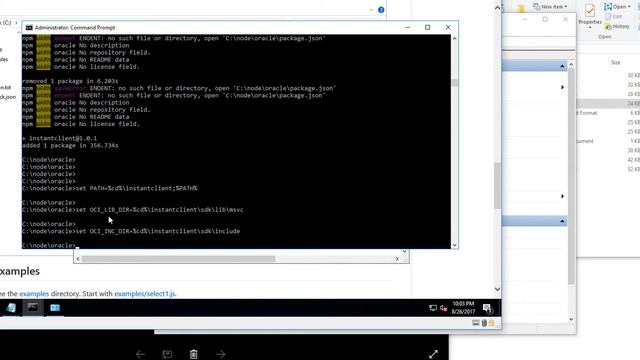Open the Action Center notifications icon

[487, 308]
